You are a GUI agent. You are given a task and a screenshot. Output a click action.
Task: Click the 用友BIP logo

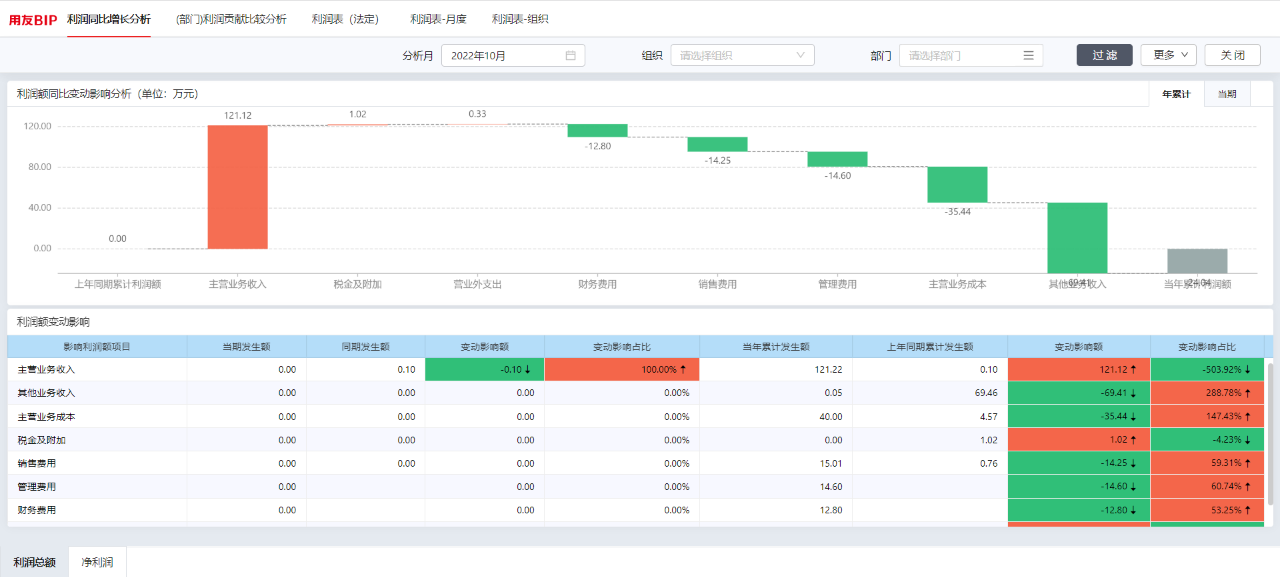click(x=33, y=20)
